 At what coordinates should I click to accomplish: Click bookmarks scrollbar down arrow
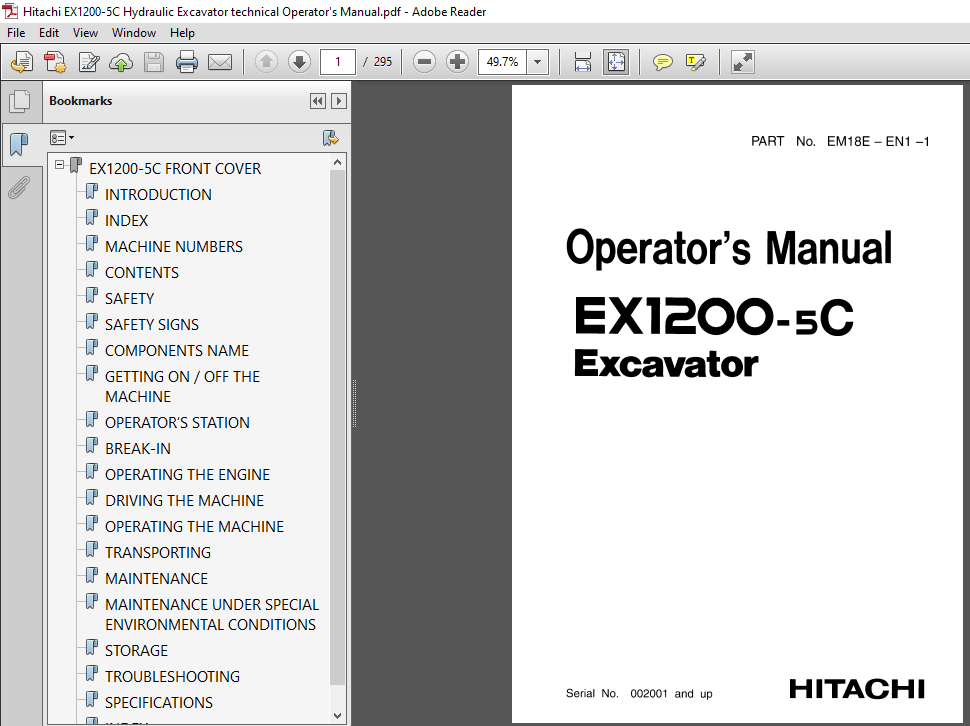point(338,715)
